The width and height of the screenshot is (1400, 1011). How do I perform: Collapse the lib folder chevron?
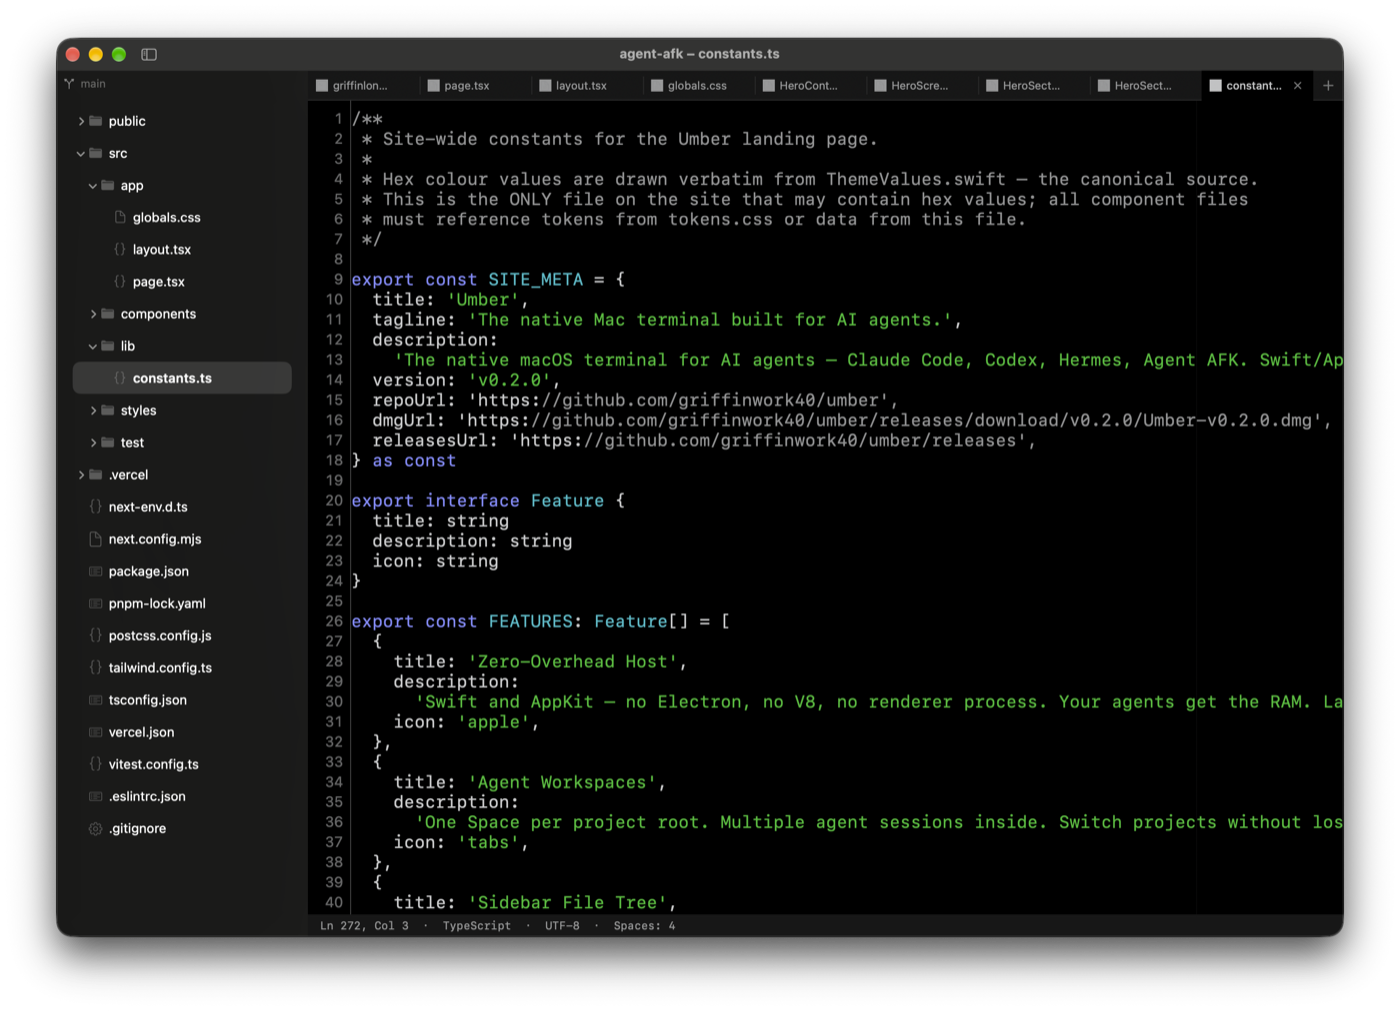[93, 346]
